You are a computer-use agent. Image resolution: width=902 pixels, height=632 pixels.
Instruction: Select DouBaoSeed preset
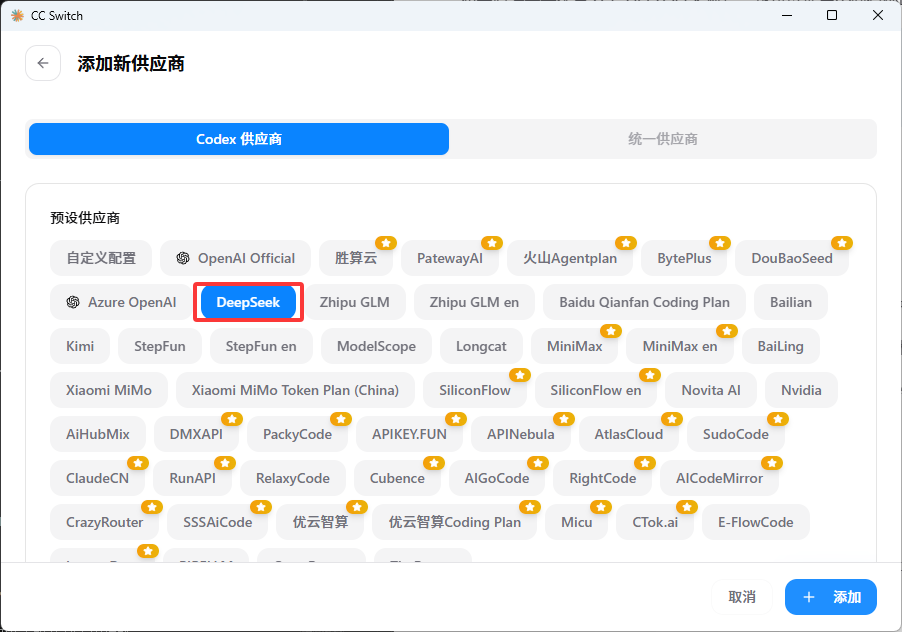[792, 258]
